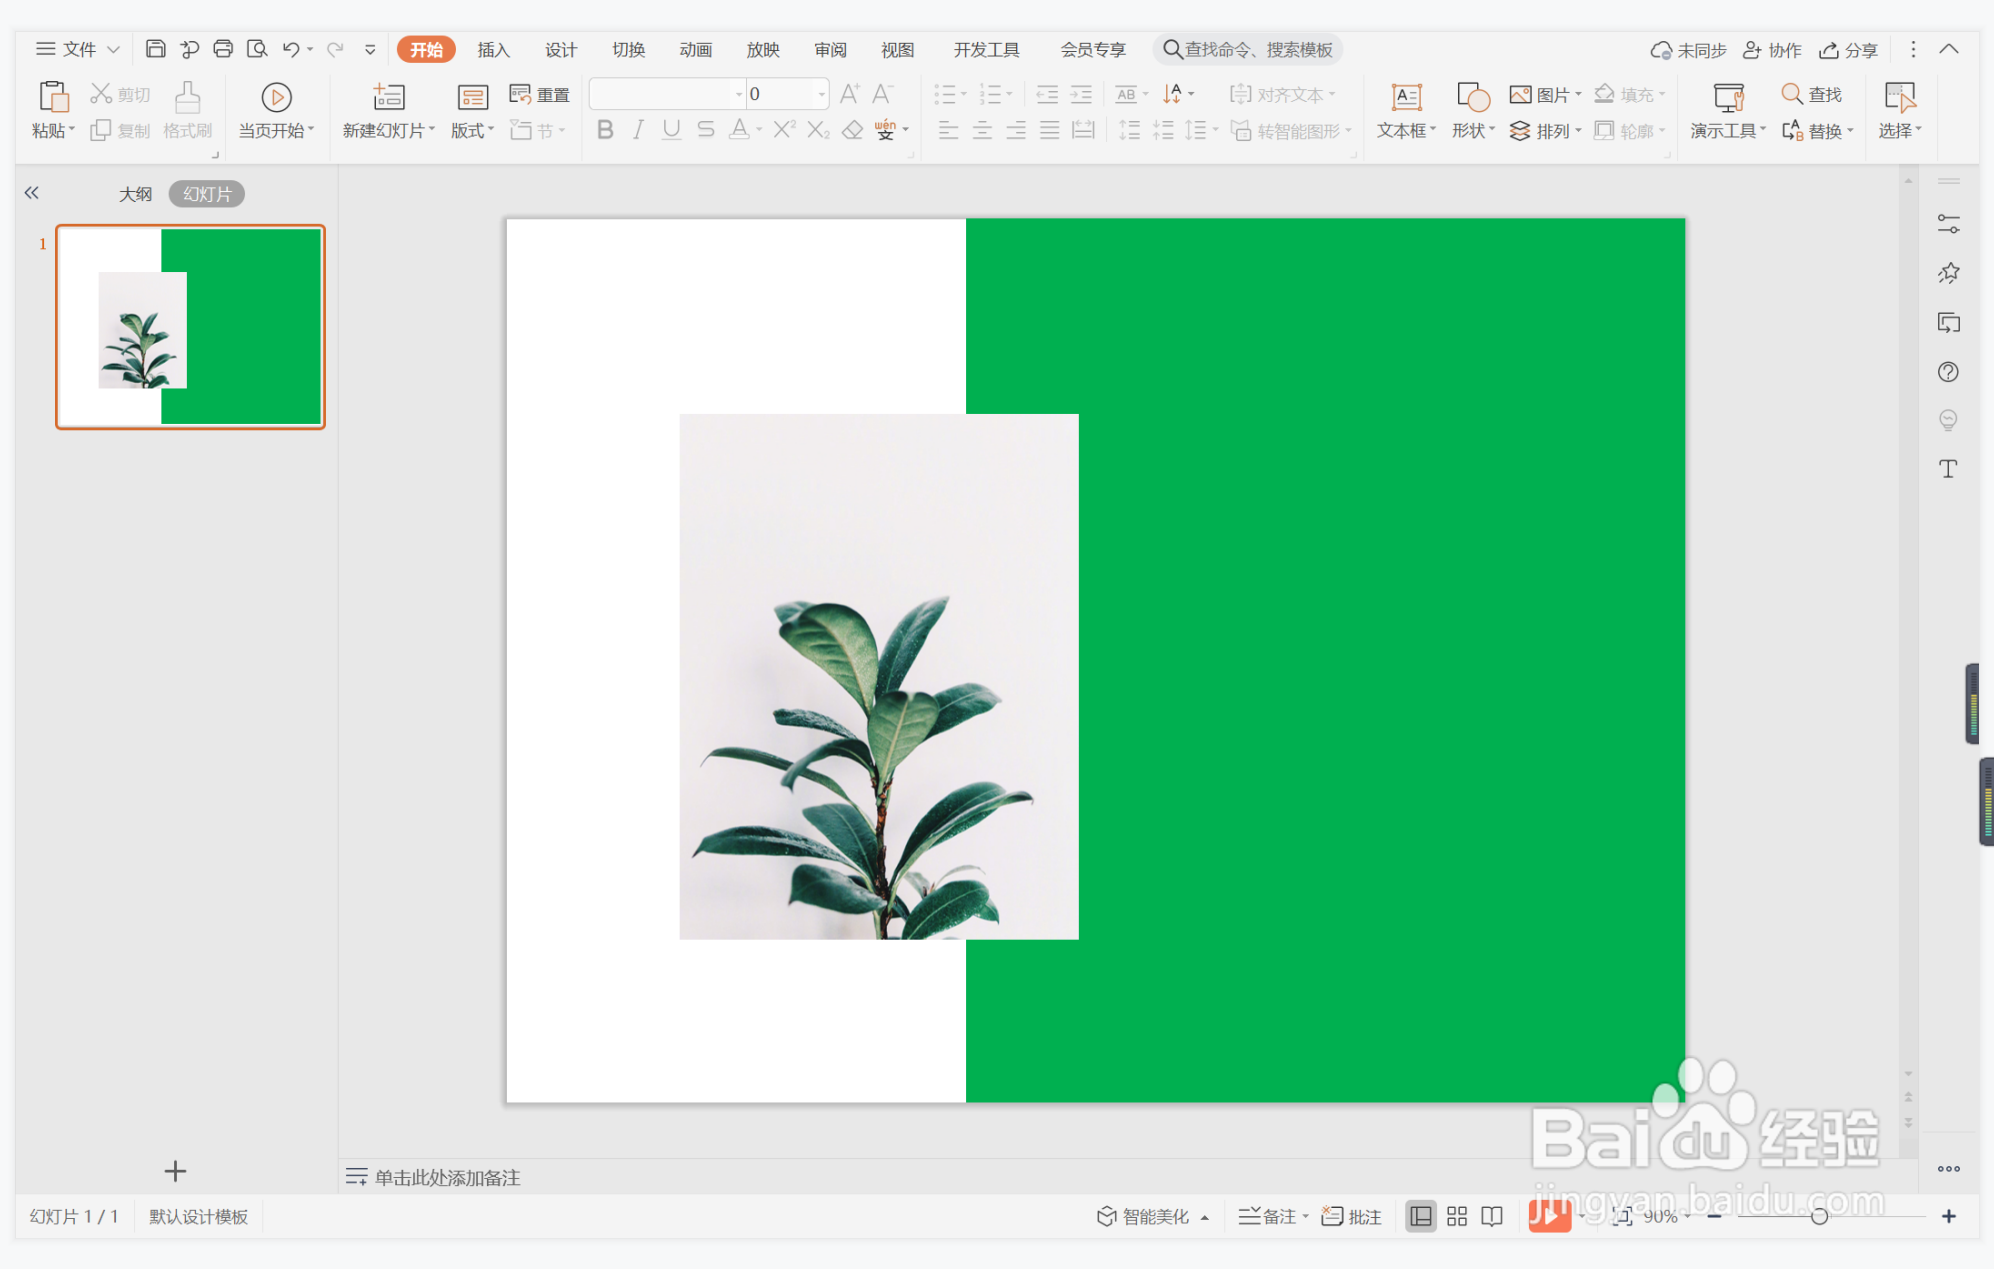
Task: Click the find magnifier icon
Action: 1791,94
